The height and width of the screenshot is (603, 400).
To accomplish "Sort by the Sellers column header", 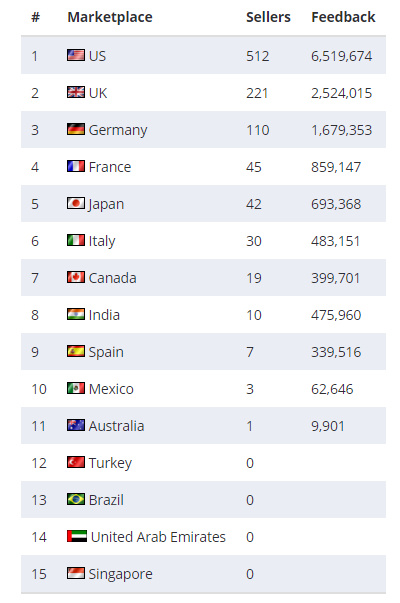I will click(x=268, y=17).
